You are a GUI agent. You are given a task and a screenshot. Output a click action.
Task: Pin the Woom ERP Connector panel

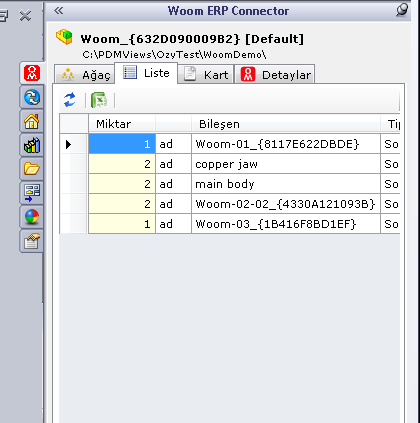coord(402,10)
